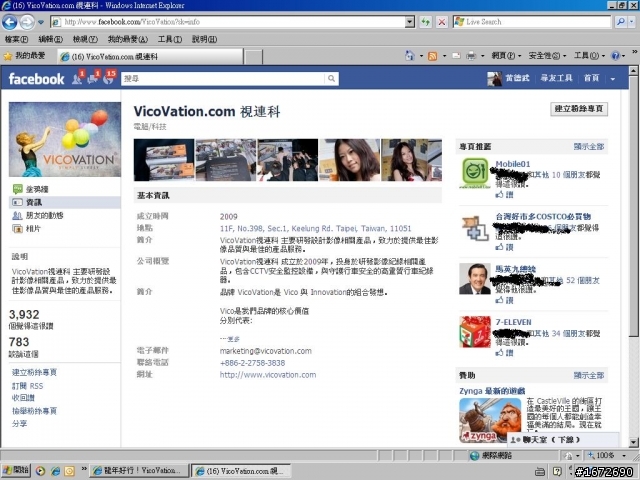Click the orange RSS feeds icon
The height and width of the screenshot is (480, 640).
pyautogui.click(x=432, y=56)
